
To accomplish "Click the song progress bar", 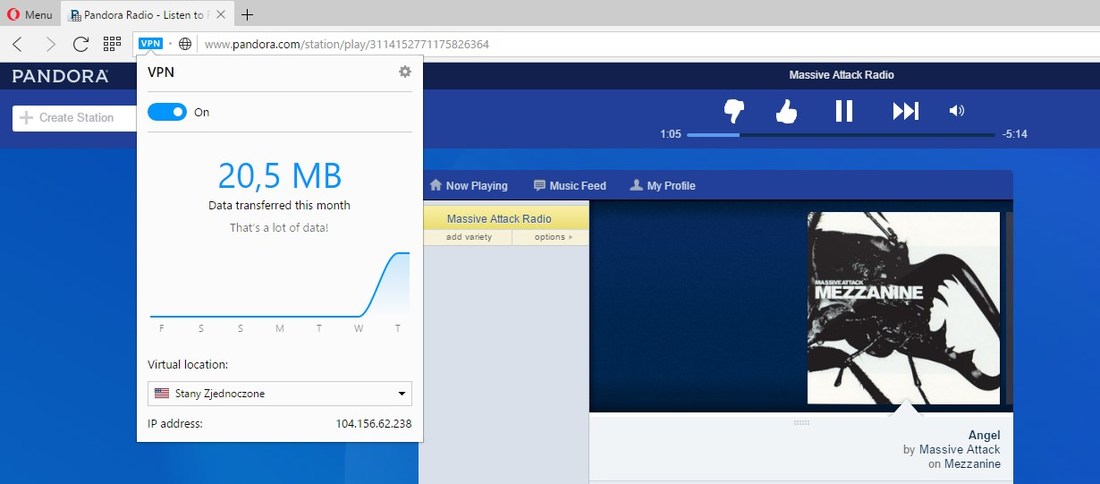I will coord(841,135).
